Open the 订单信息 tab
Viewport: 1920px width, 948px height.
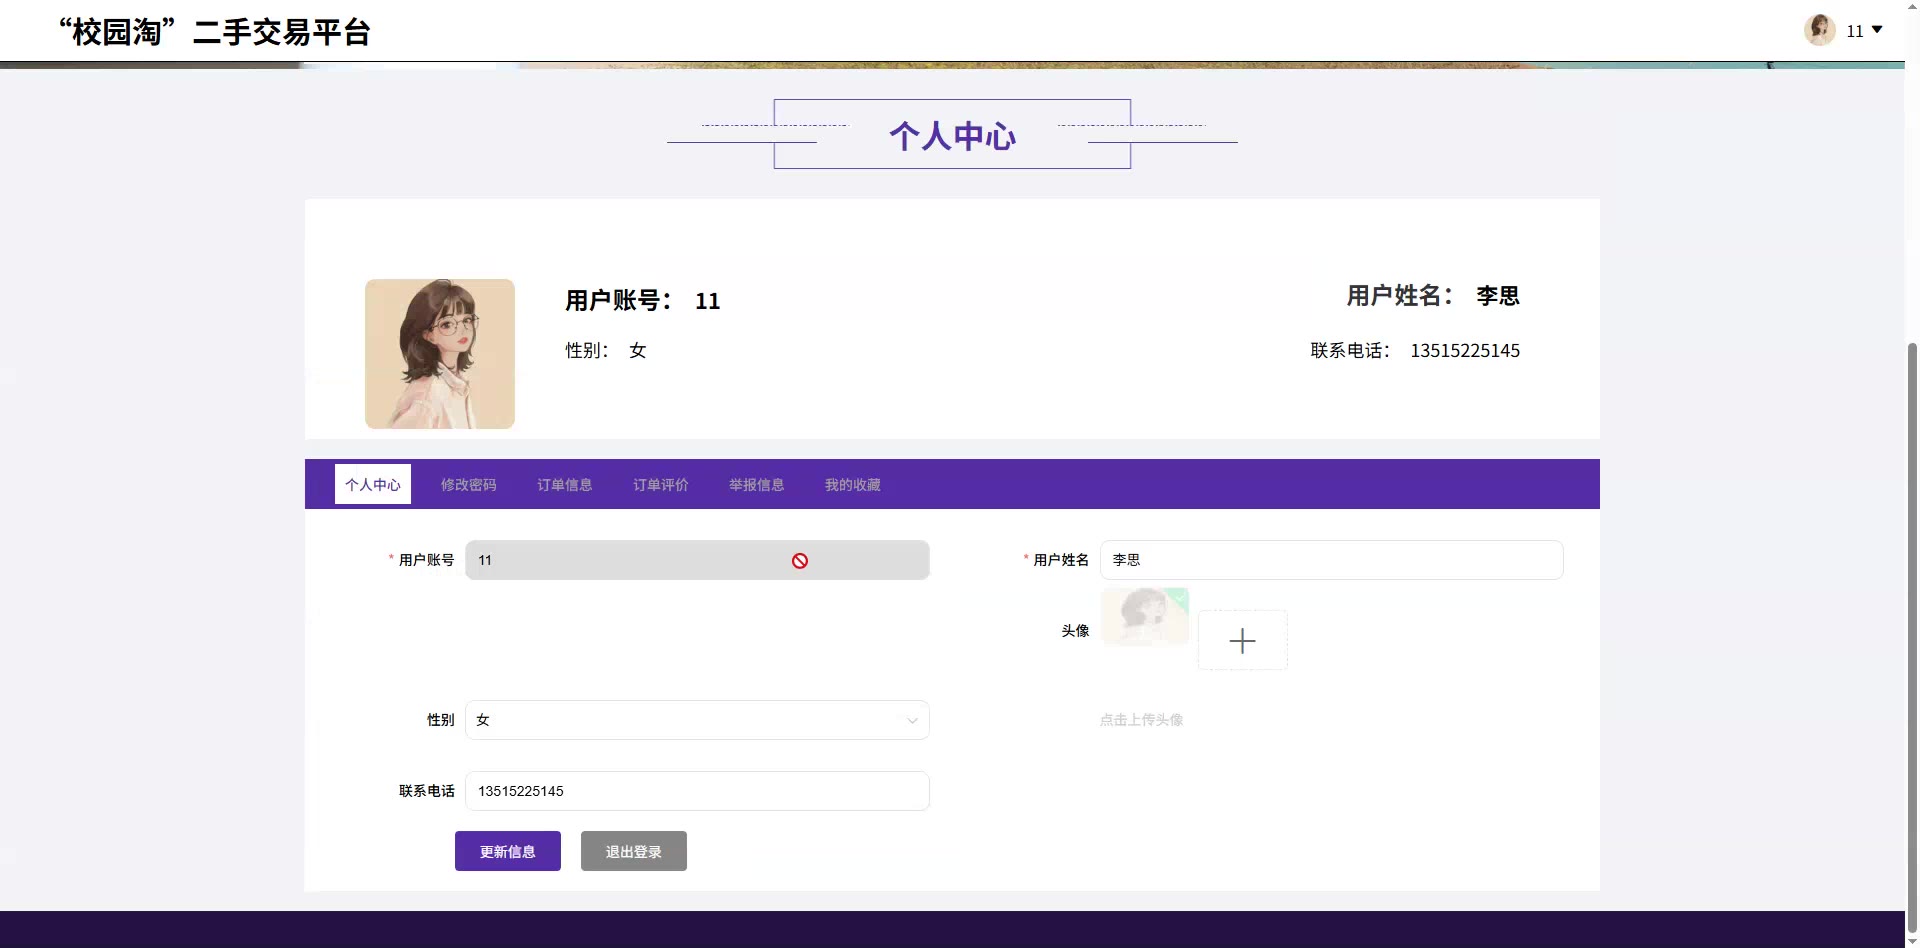[x=564, y=485]
